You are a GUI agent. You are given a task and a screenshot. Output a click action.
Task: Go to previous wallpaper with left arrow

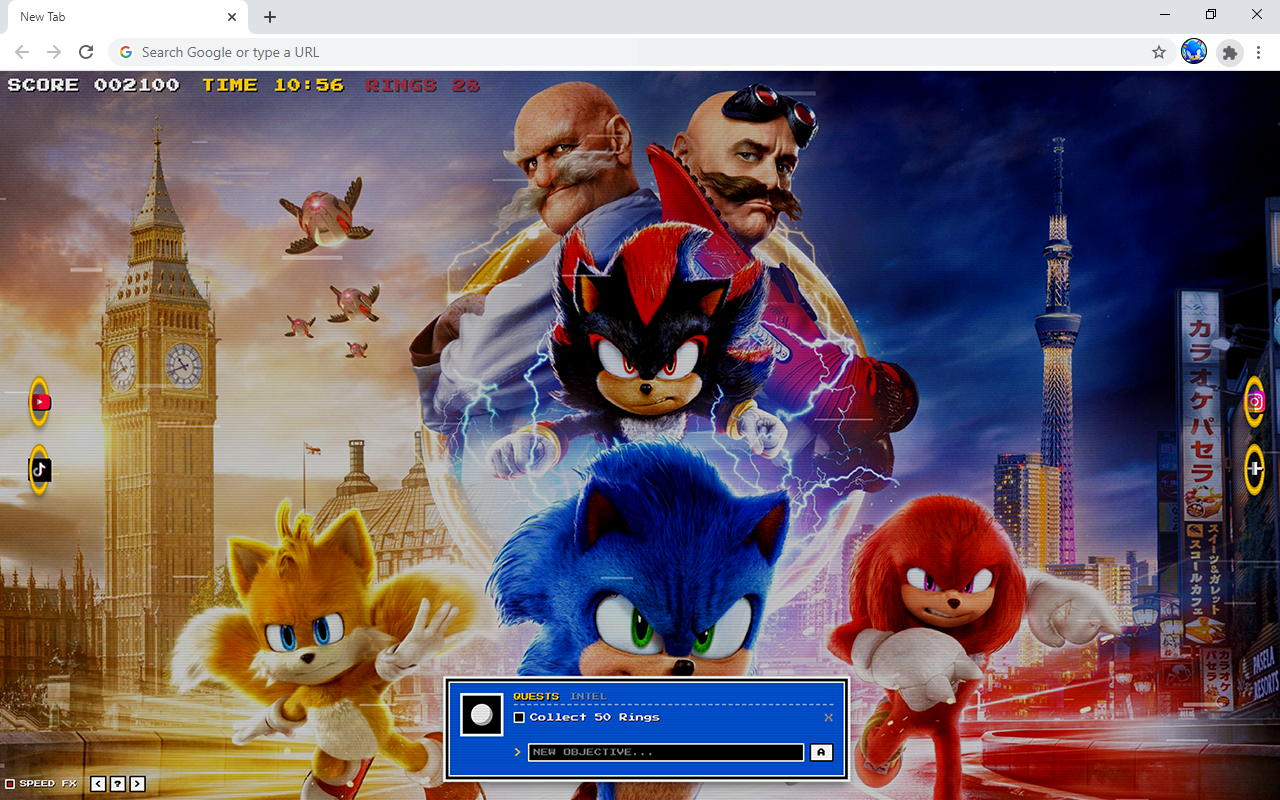point(98,784)
